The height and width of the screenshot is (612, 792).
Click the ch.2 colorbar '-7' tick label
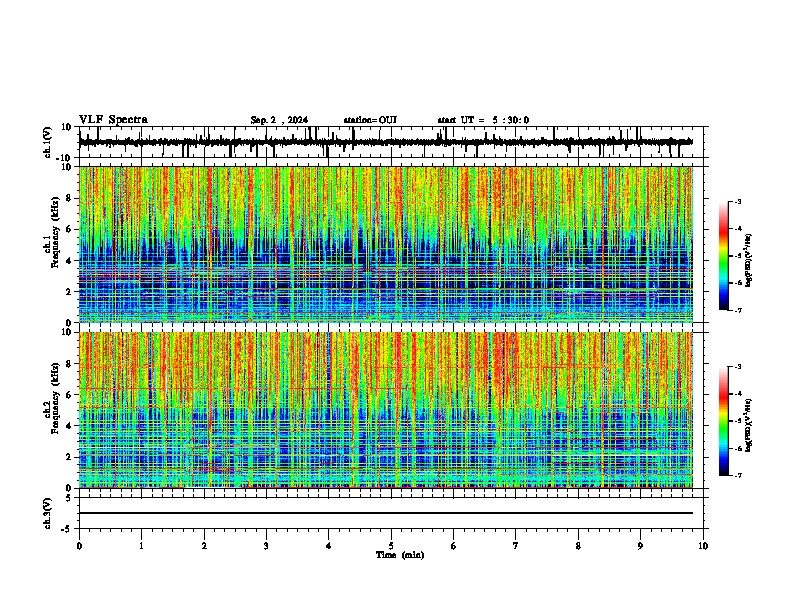[x=738, y=476]
